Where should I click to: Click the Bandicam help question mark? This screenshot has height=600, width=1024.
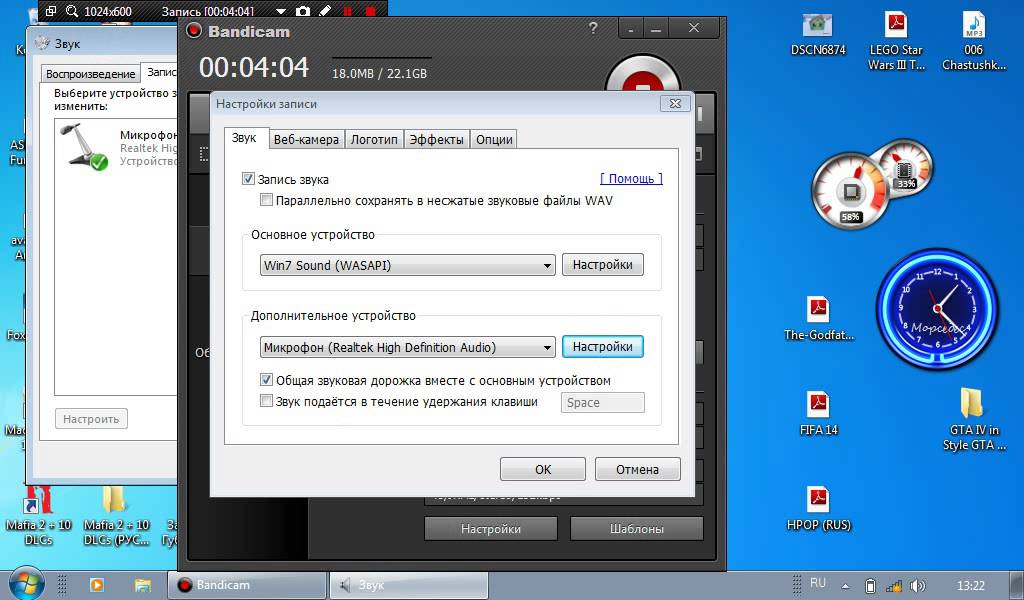tap(592, 28)
